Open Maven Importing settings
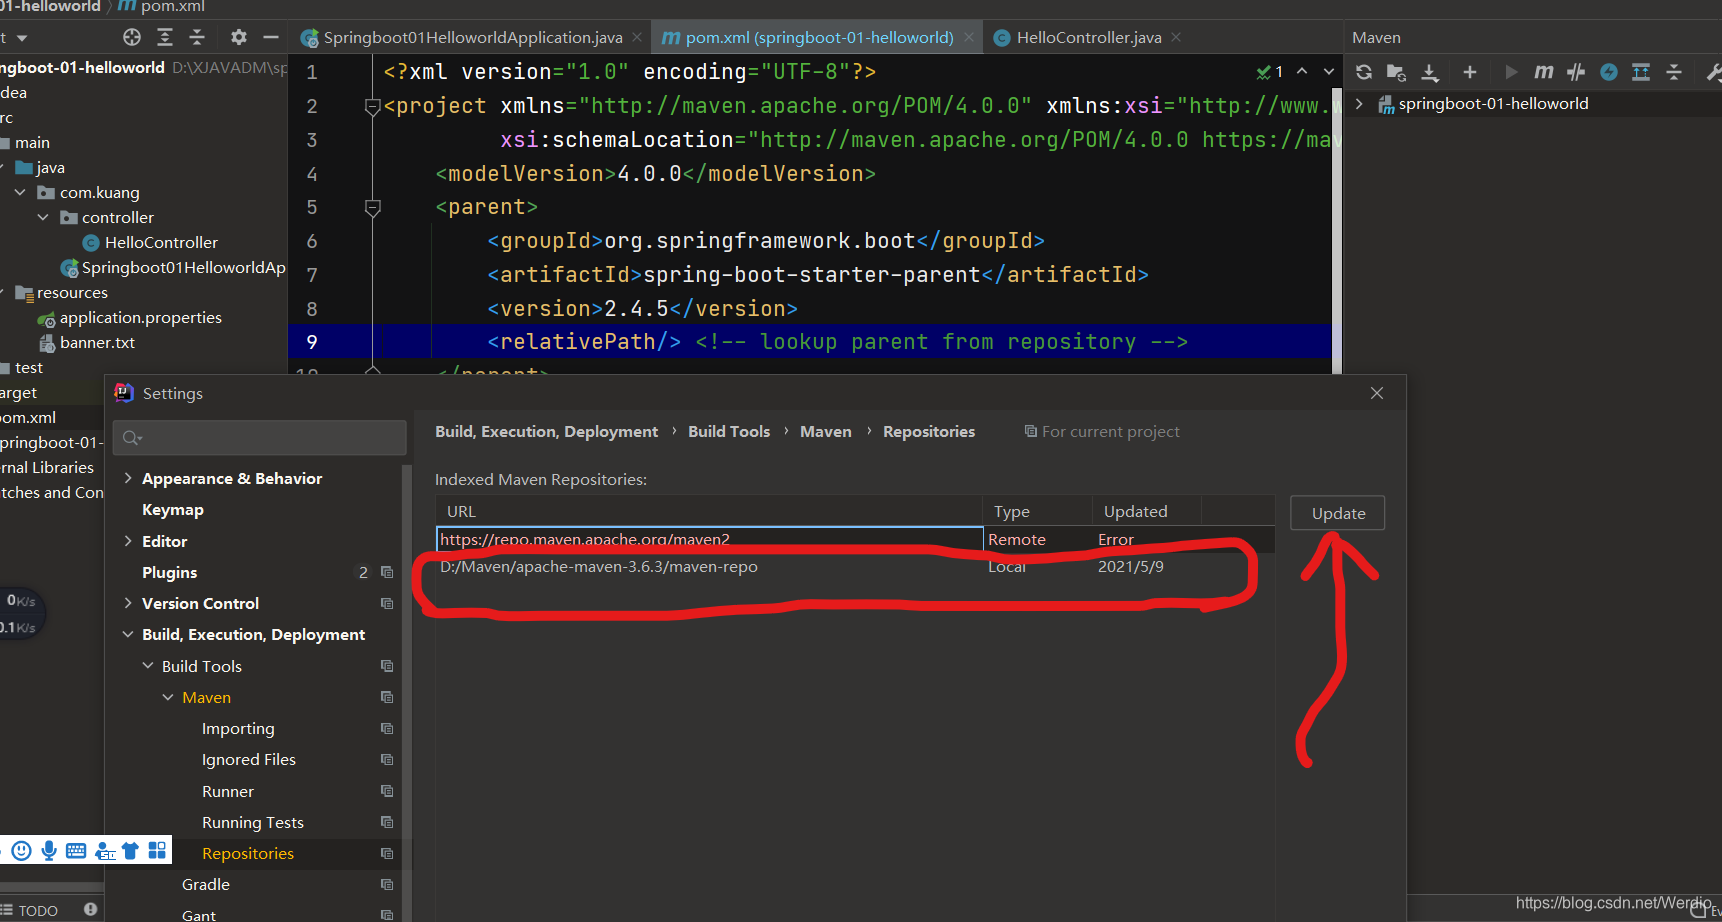This screenshot has height=922, width=1722. pos(238,728)
